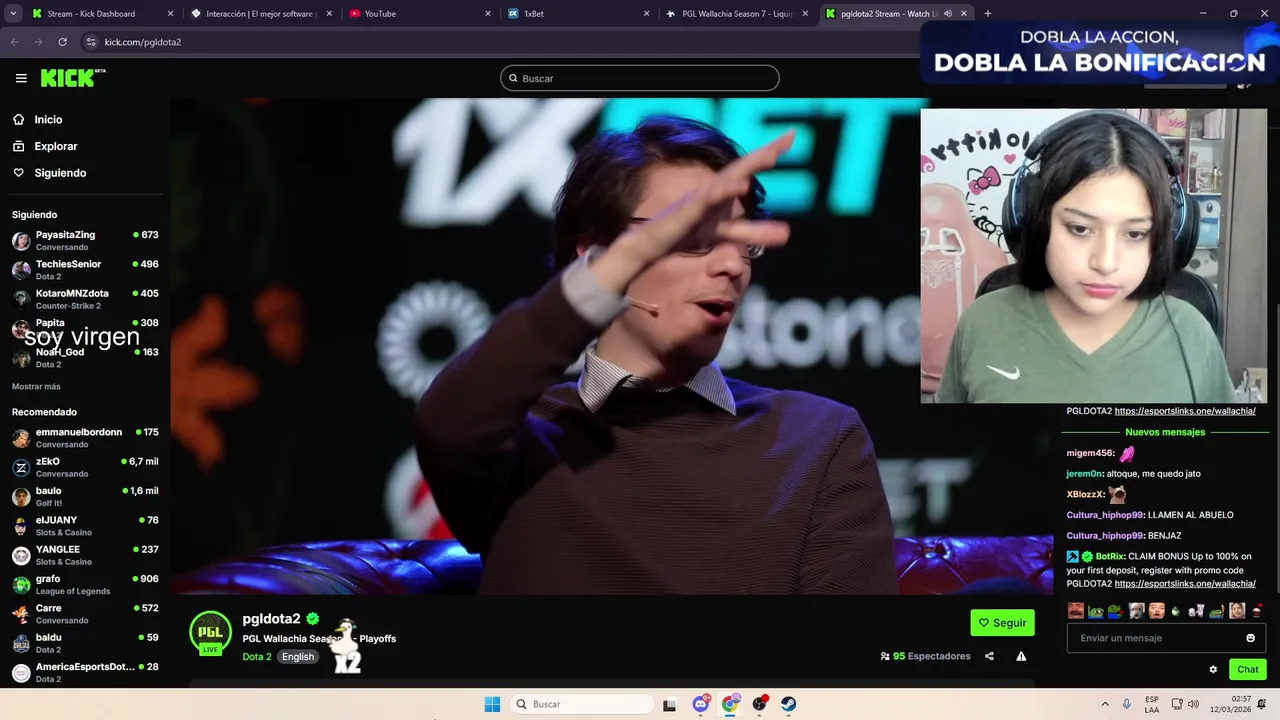Open Windows Start menu
Viewport: 1280px width, 720px height.
coord(492,704)
